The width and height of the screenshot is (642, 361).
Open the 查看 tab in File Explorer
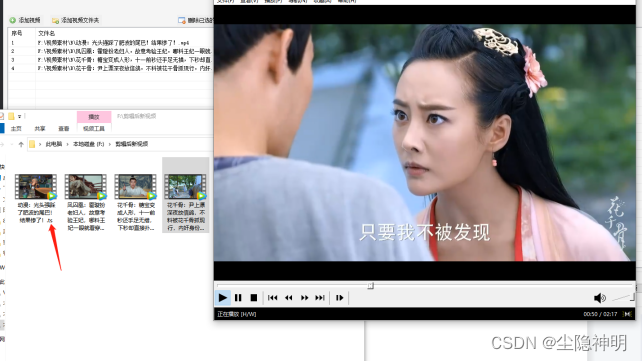[x=64, y=129]
